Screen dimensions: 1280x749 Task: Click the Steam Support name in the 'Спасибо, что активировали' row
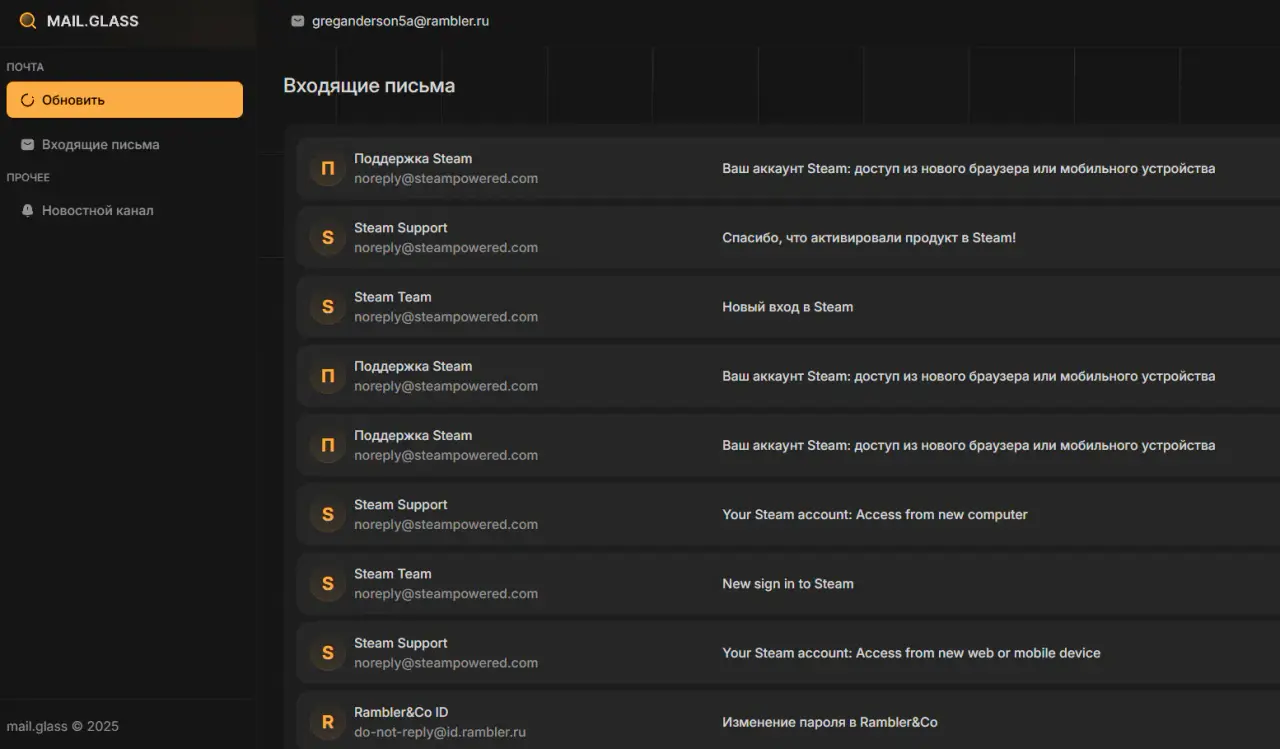pyautogui.click(x=401, y=228)
